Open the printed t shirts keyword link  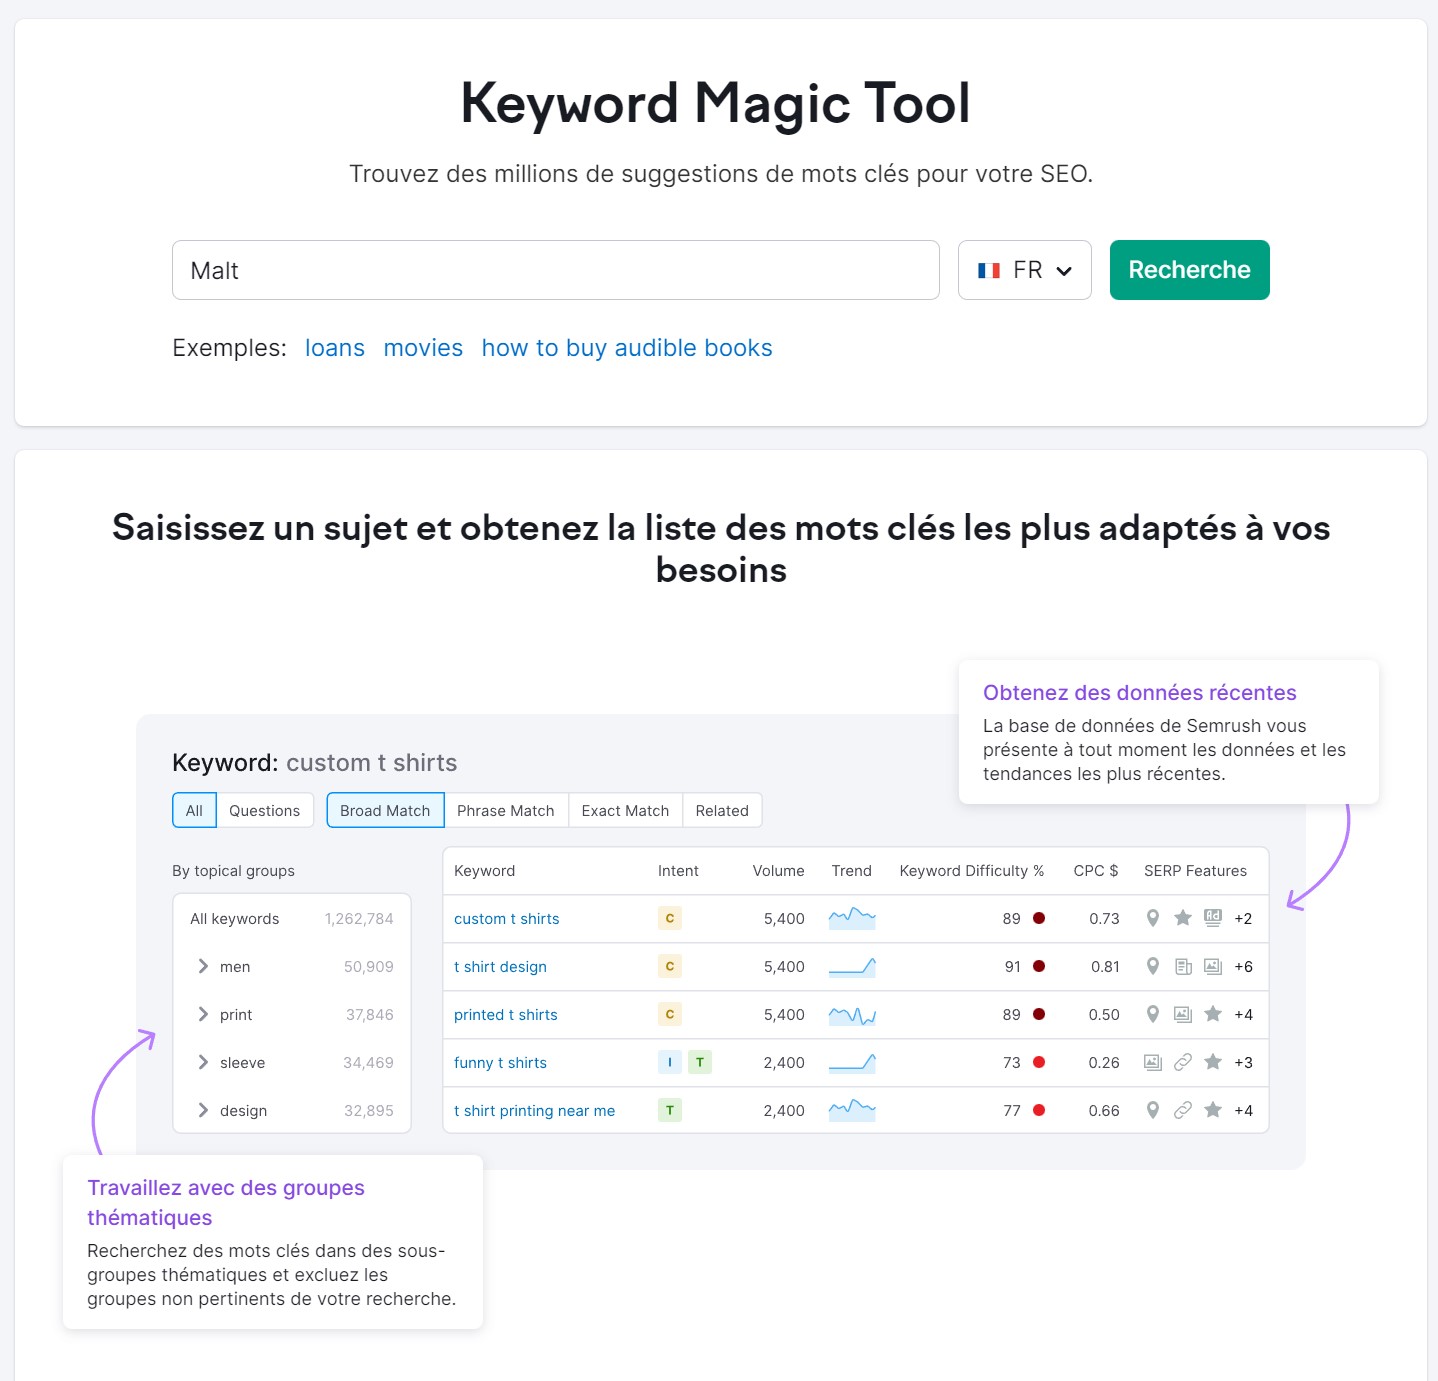pos(505,1014)
